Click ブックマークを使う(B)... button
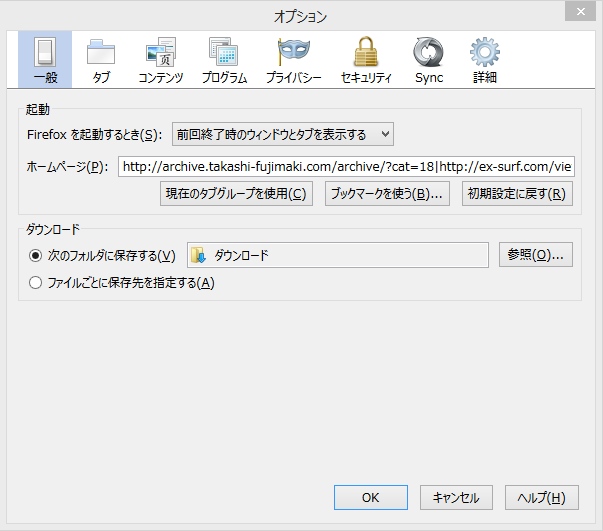603x531 pixels. [387, 193]
